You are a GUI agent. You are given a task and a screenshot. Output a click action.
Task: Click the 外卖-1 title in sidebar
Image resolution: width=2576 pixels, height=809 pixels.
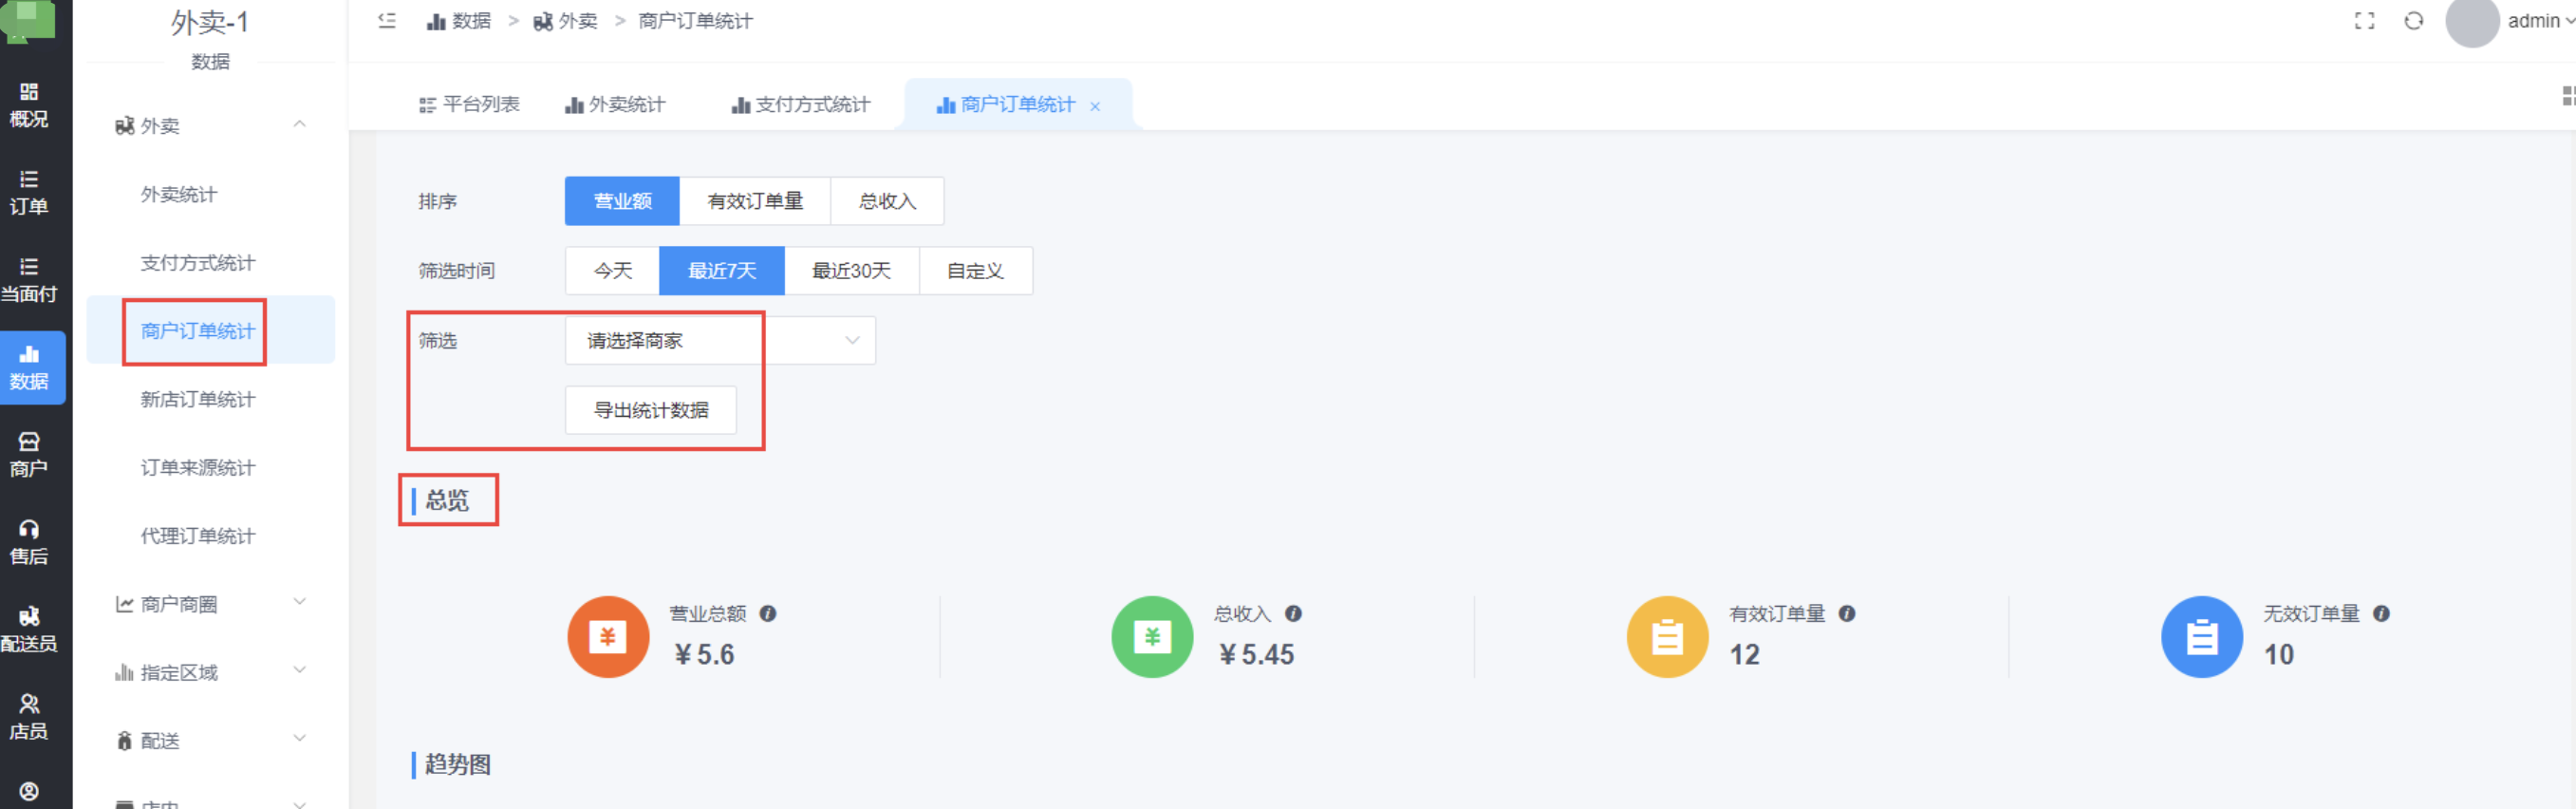(x=210, y=22)
